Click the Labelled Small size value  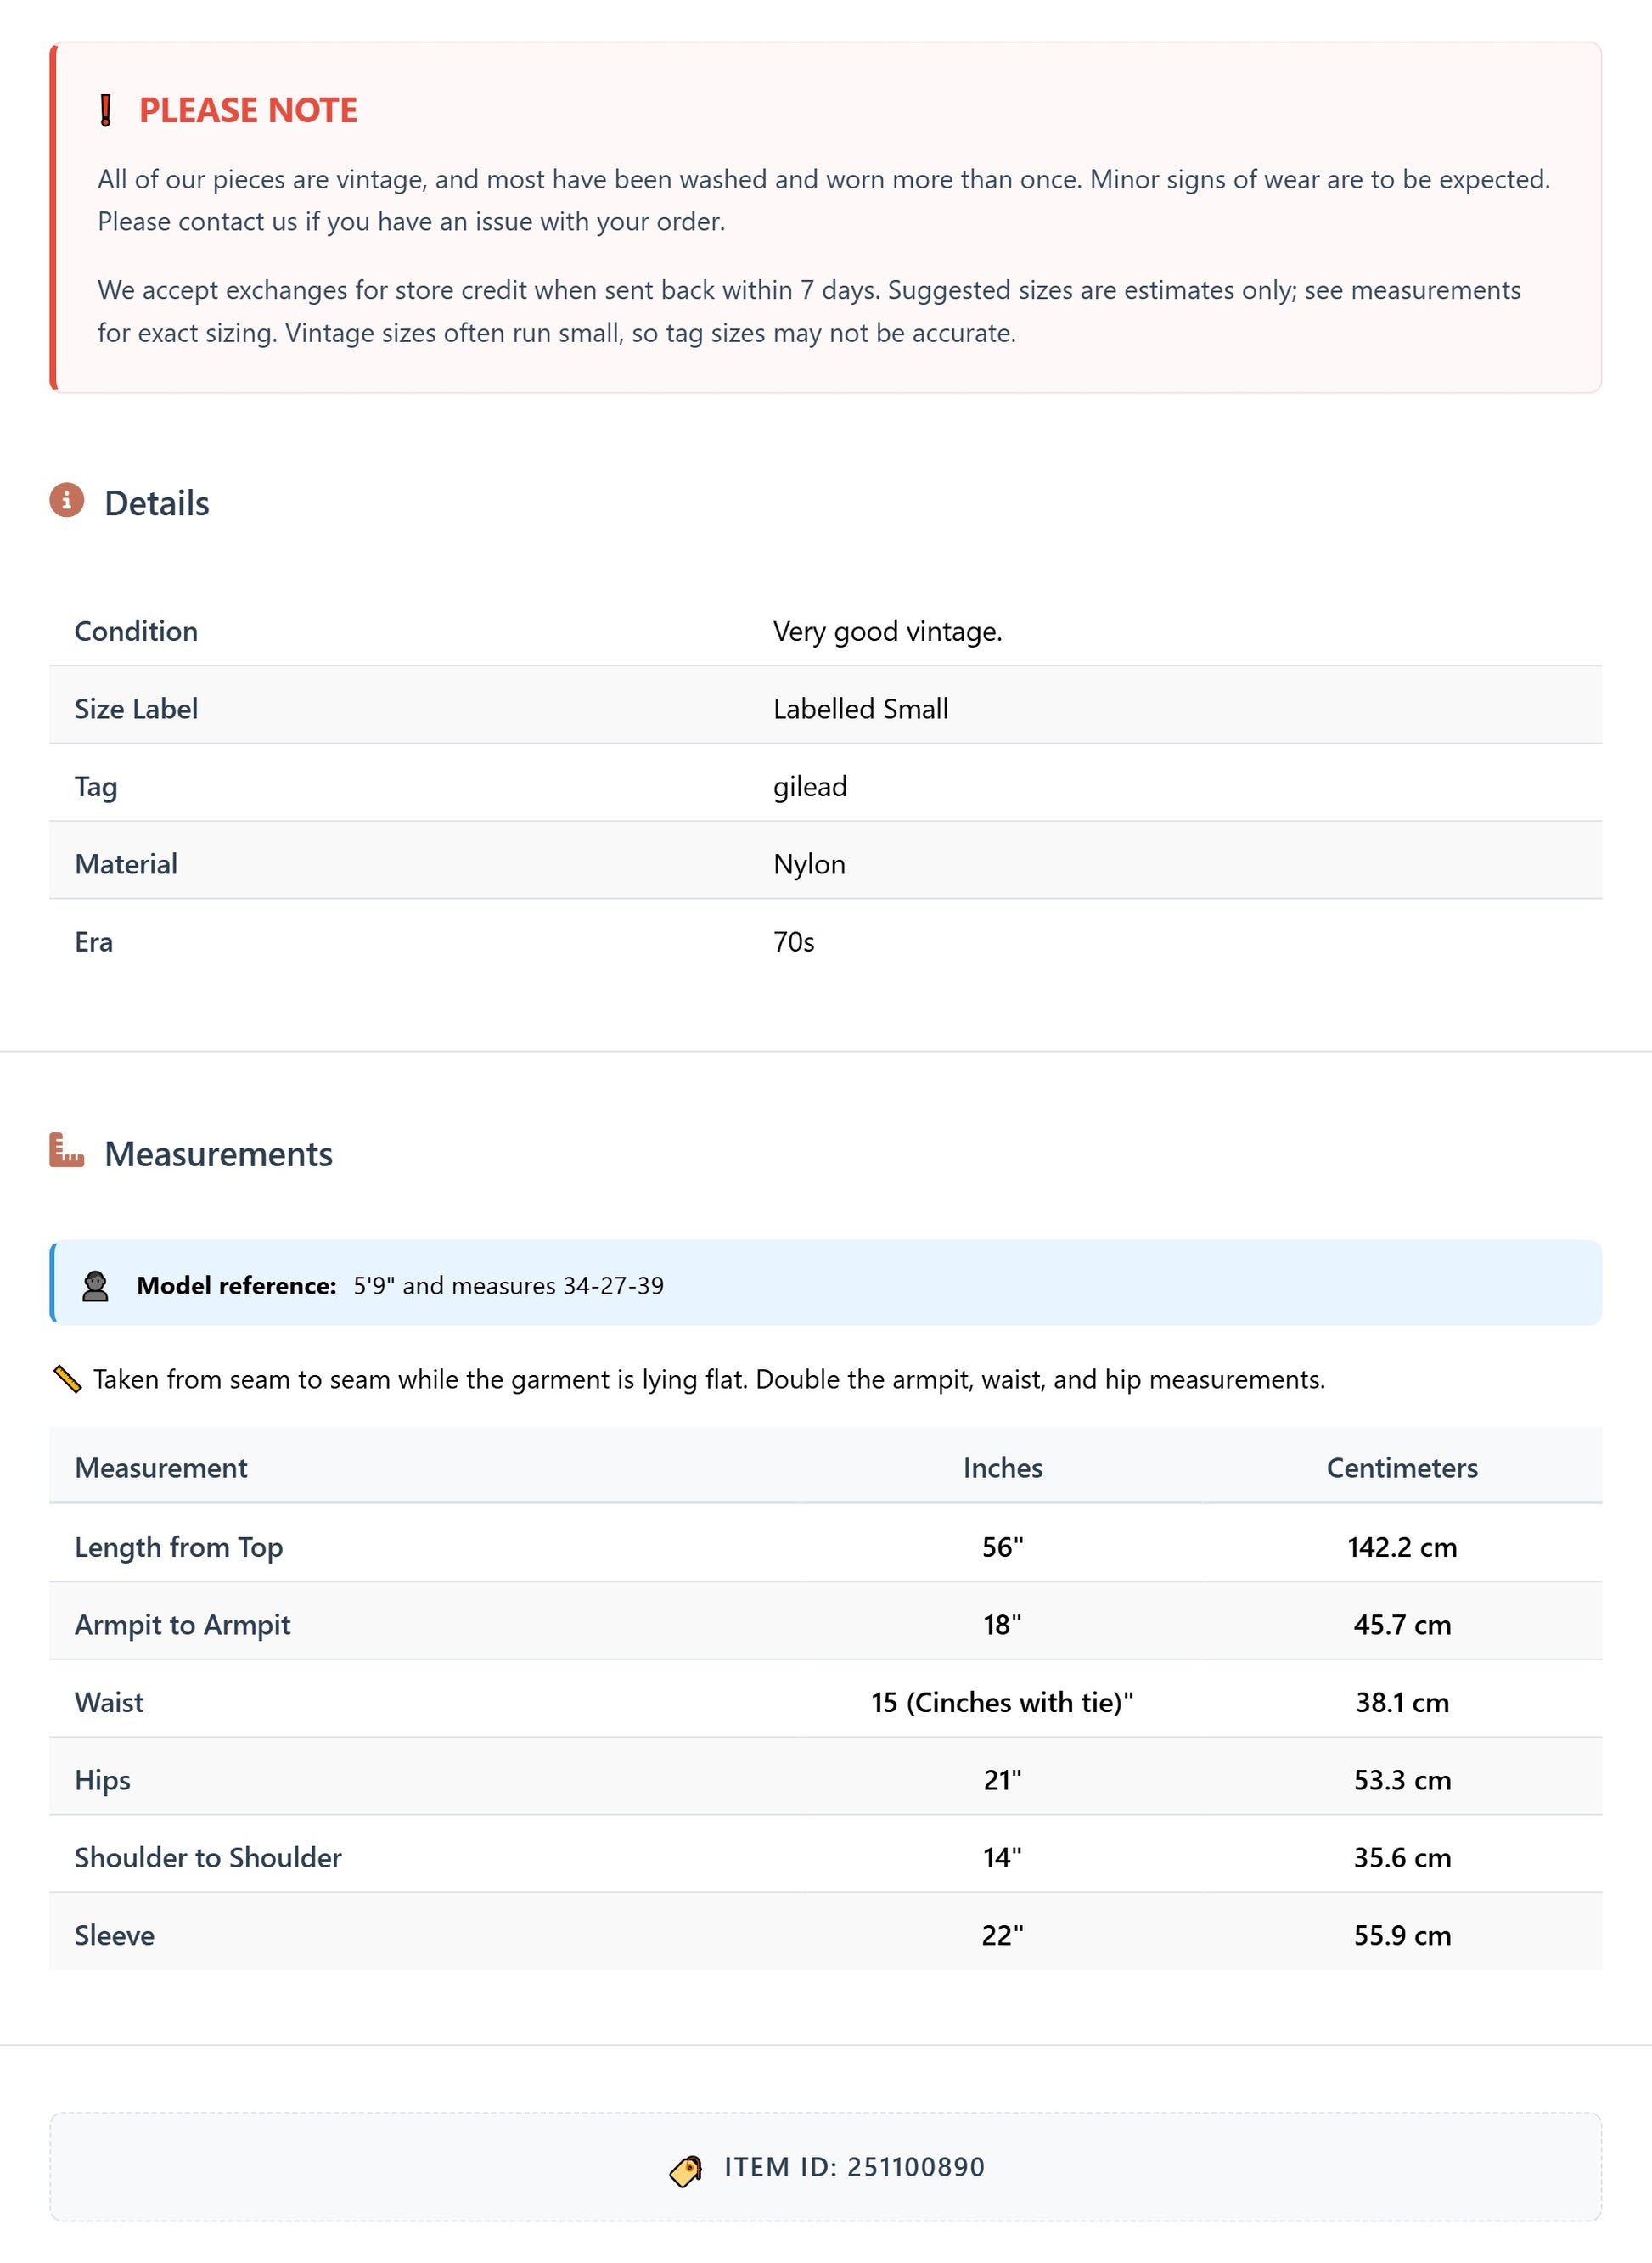tap(860, 709)
